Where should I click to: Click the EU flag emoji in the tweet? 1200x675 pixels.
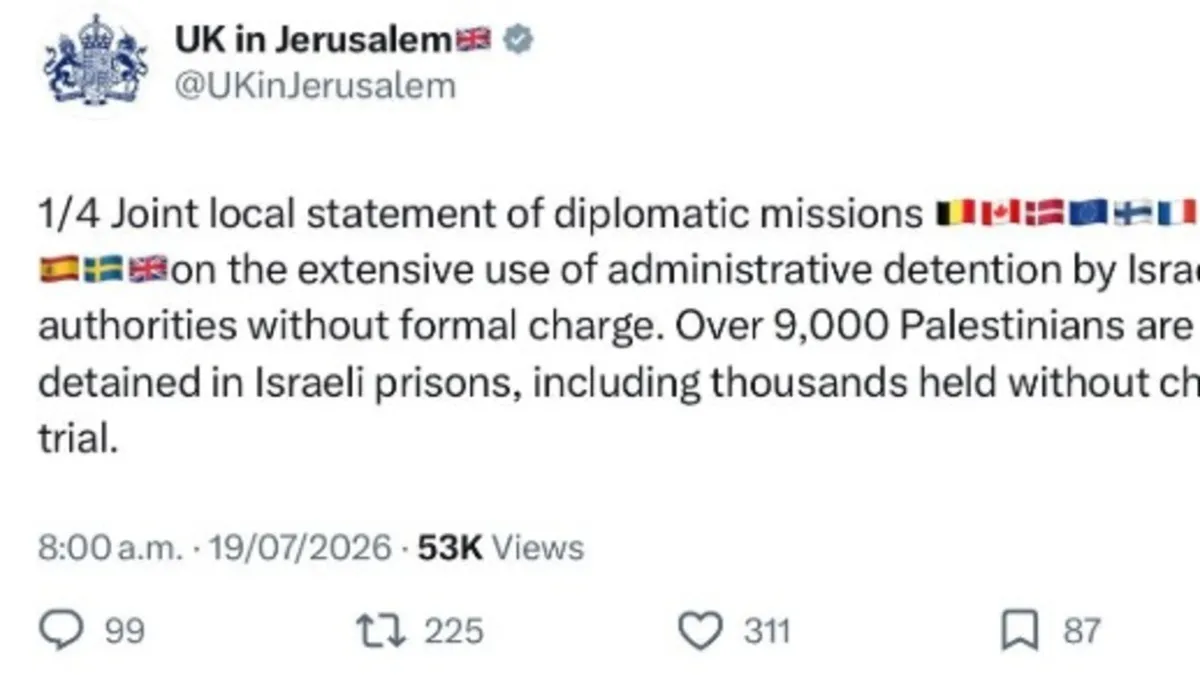pyautogui.click(x=1089, y=215)
